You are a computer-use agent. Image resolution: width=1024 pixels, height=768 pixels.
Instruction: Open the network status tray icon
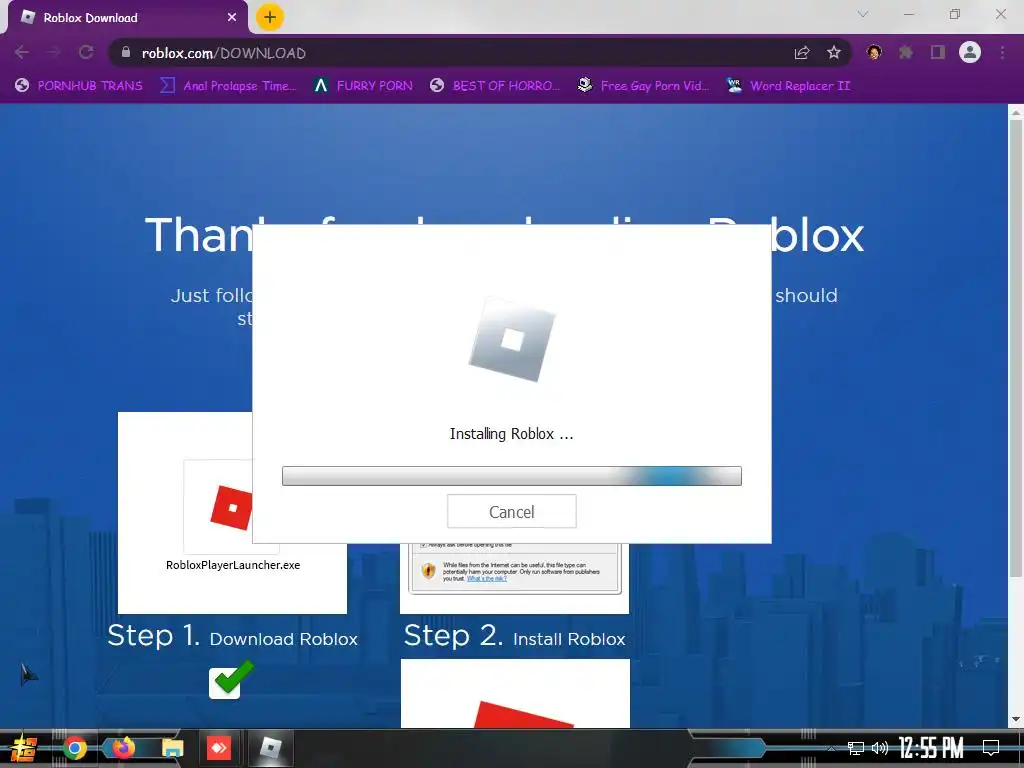[x=856, y=748]
